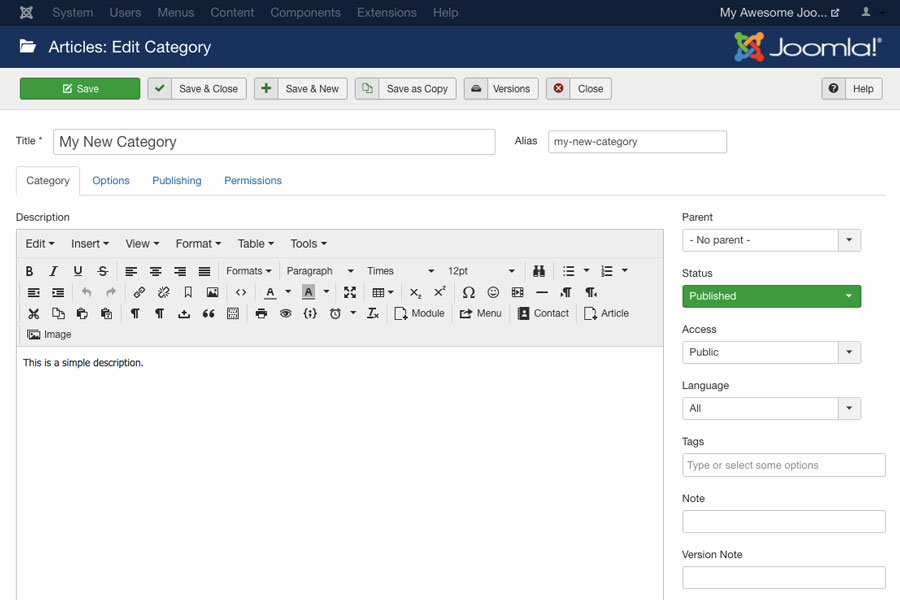Click the Insert/Edit Link icon
Viewport: 900px width, 600px height.
[139, 292]
